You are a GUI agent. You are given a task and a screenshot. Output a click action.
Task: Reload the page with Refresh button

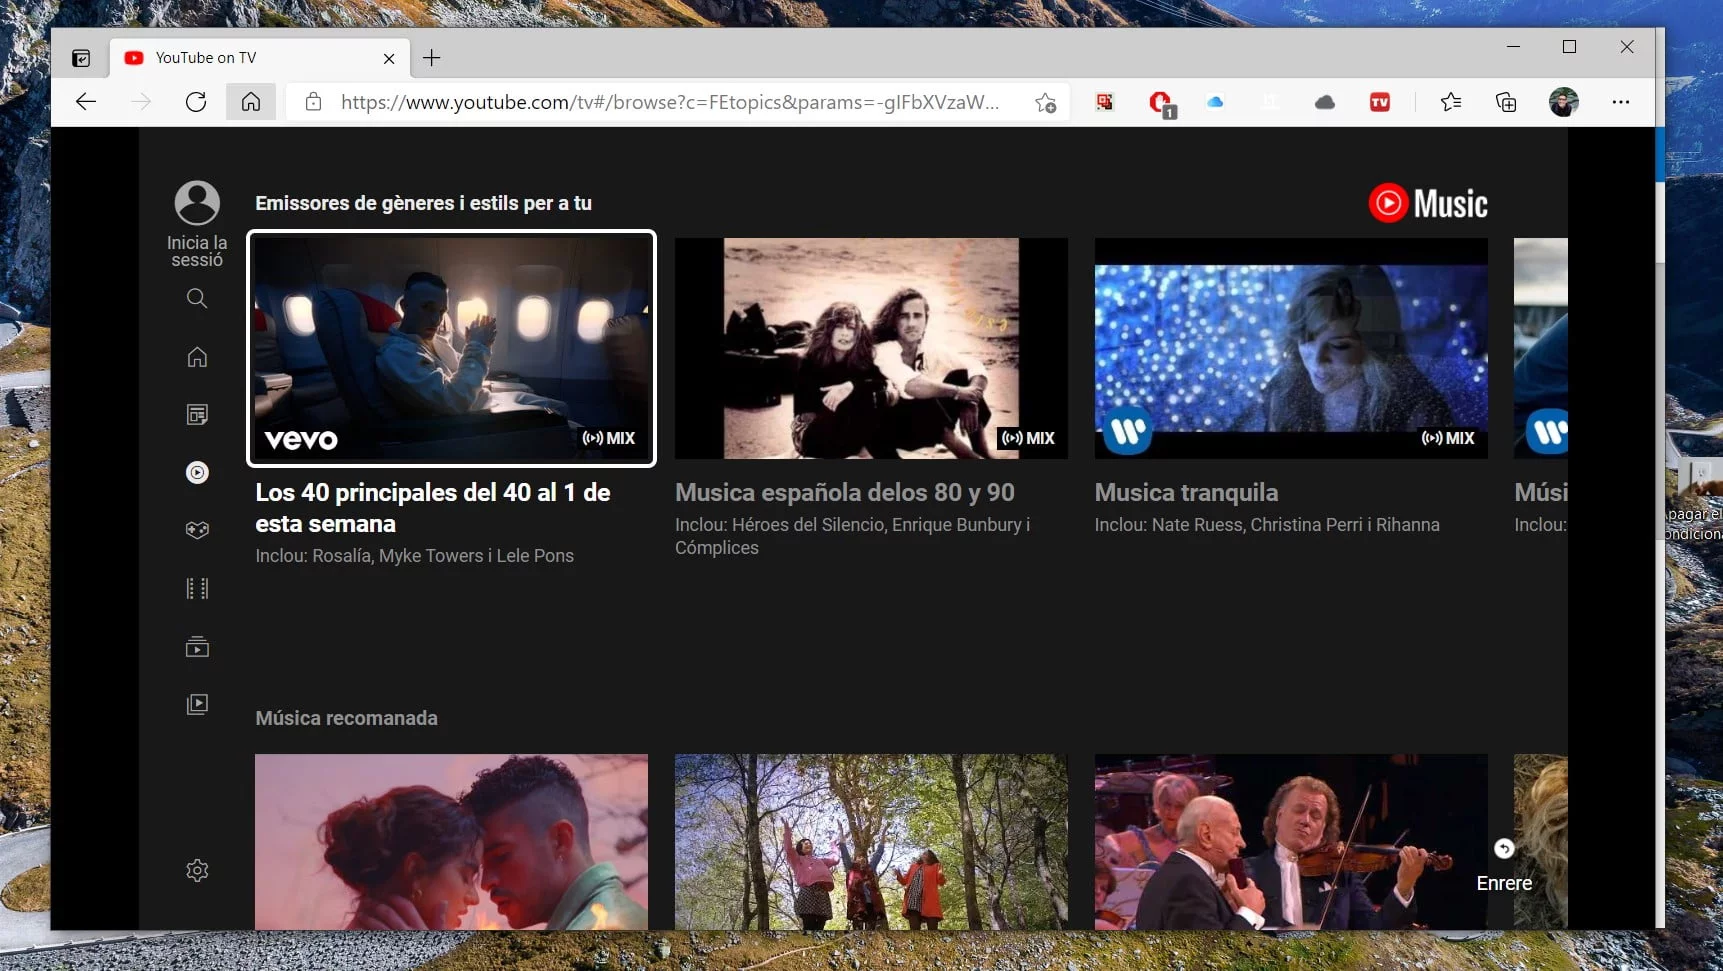(196, 102)
